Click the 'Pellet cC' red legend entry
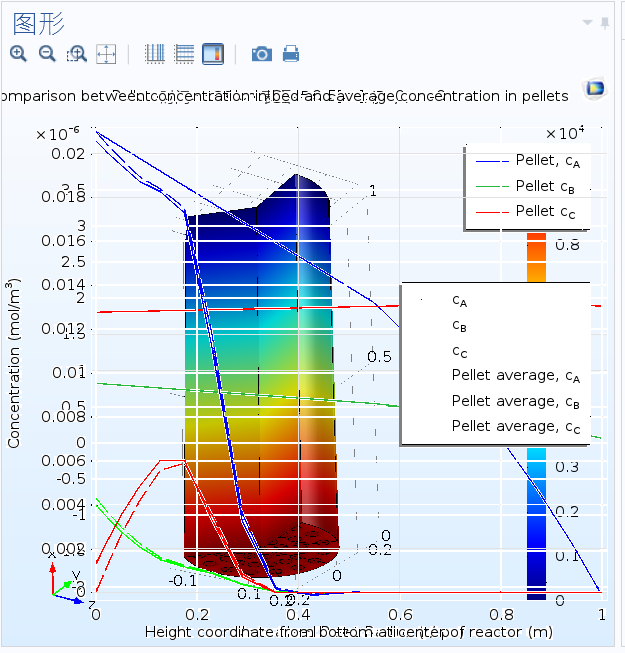 [x=545, y=211]
